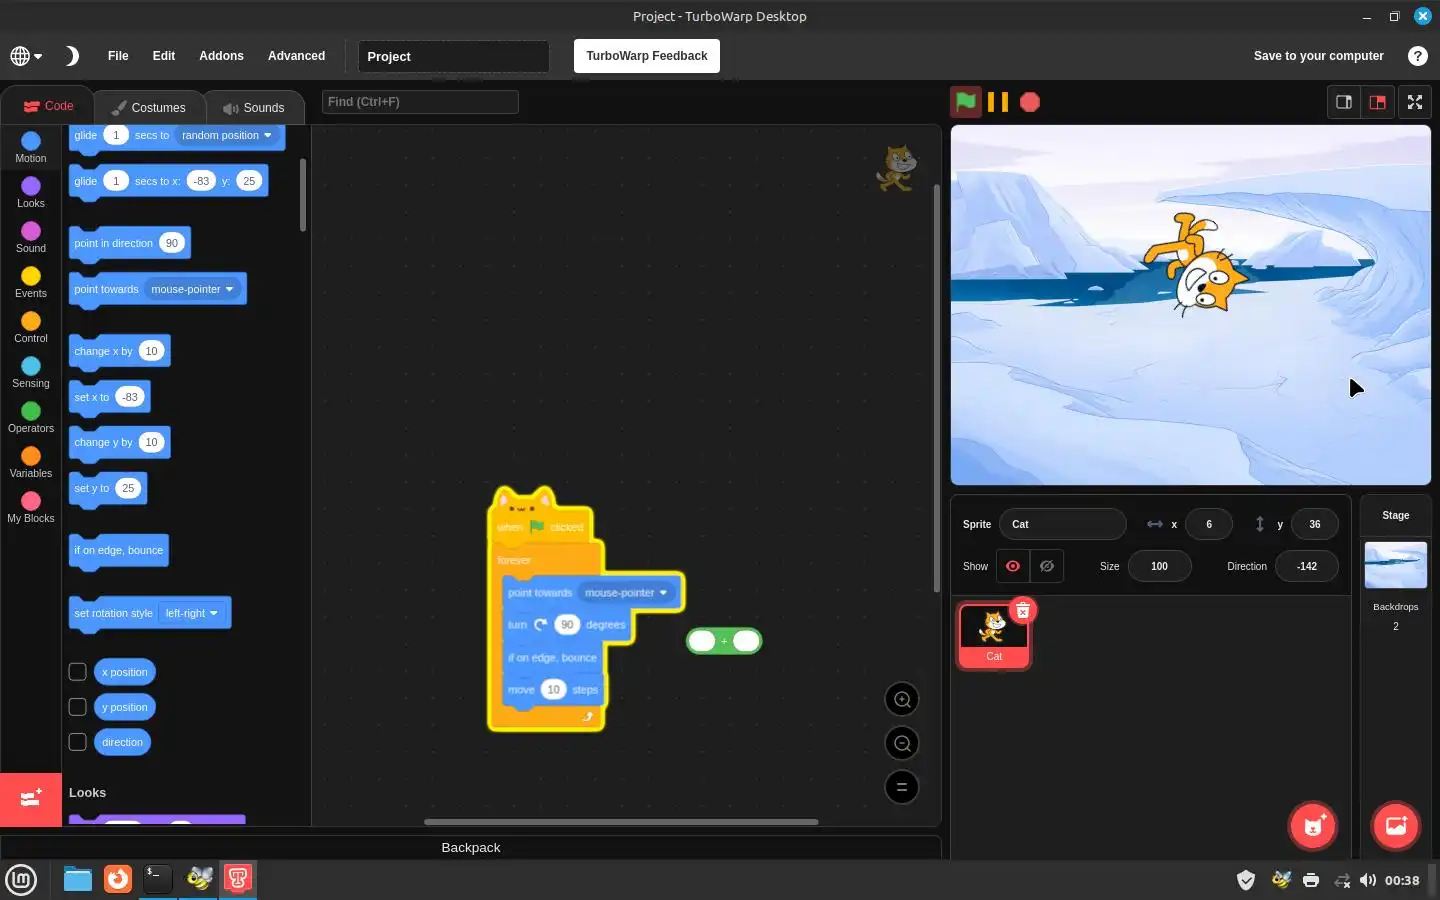This screenshot has width=1440, height=900.
Task: Open palette point towards mouse-pointer dropdown
Action: tap(192, 289)
